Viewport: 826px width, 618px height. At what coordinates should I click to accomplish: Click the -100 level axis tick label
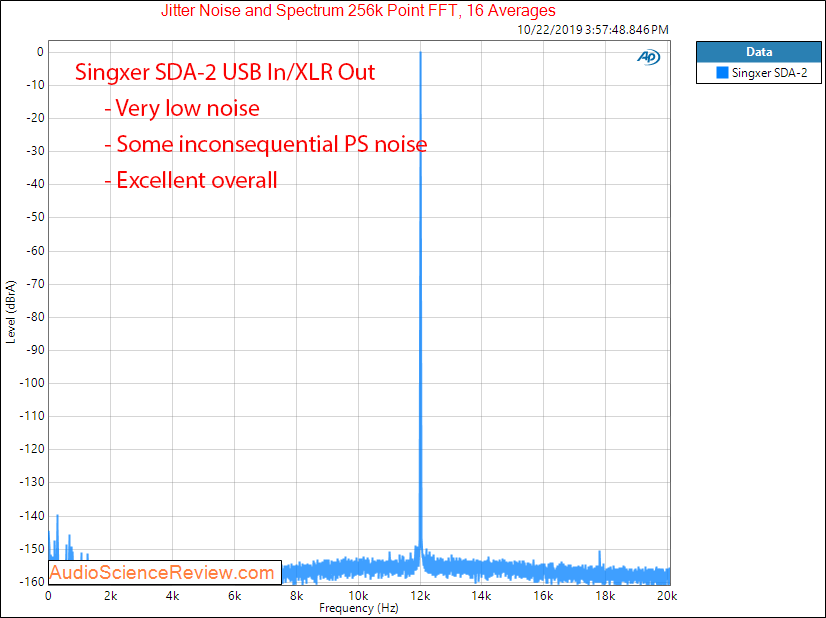tap(32, 383)
